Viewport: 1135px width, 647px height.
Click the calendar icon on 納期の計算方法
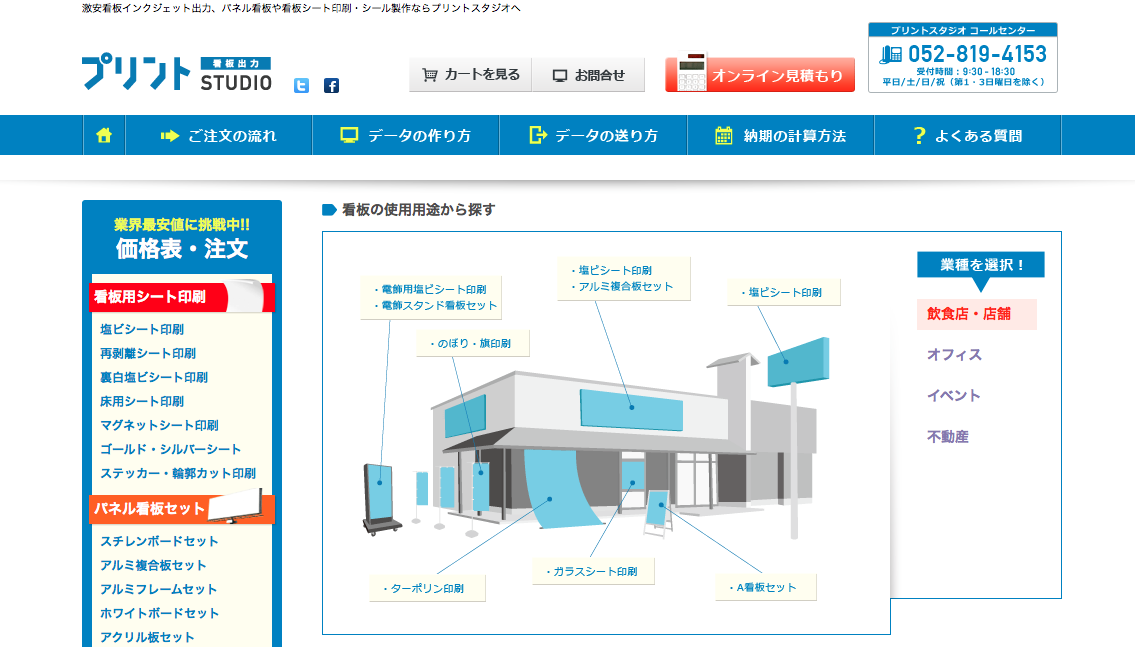[724, 135]
